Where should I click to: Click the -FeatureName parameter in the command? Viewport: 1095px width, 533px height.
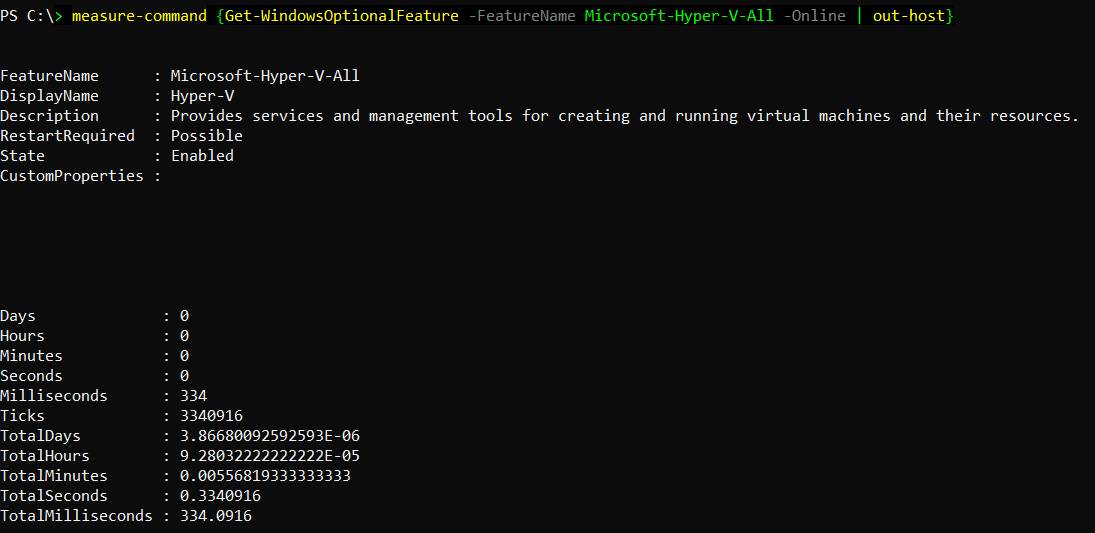coord(522,16)
